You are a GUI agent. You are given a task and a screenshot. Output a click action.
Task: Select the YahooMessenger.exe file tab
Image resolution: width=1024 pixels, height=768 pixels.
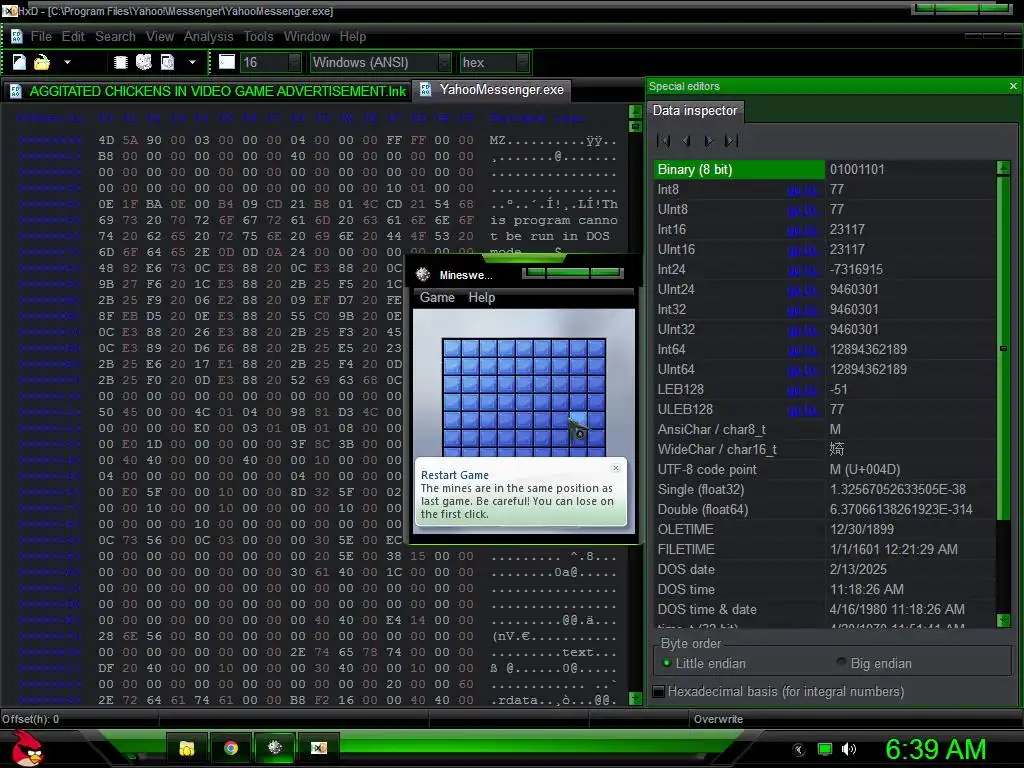pos(494,90)
